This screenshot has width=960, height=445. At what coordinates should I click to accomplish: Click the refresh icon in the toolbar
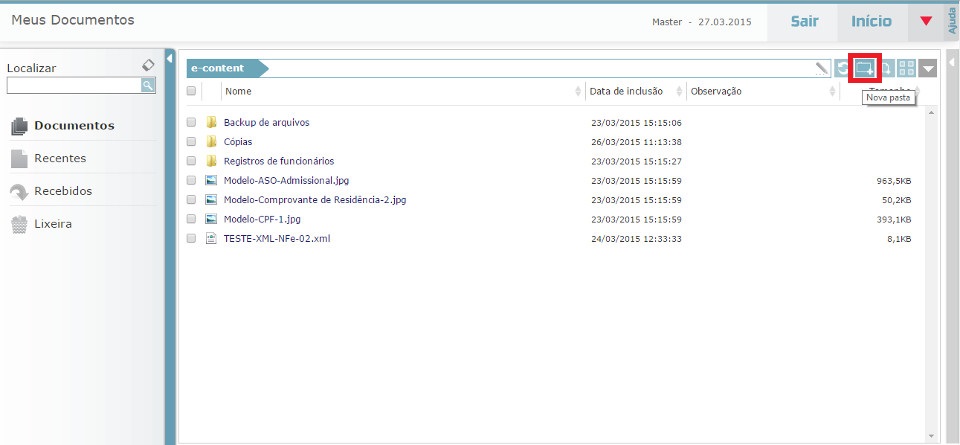pos(841,69)
